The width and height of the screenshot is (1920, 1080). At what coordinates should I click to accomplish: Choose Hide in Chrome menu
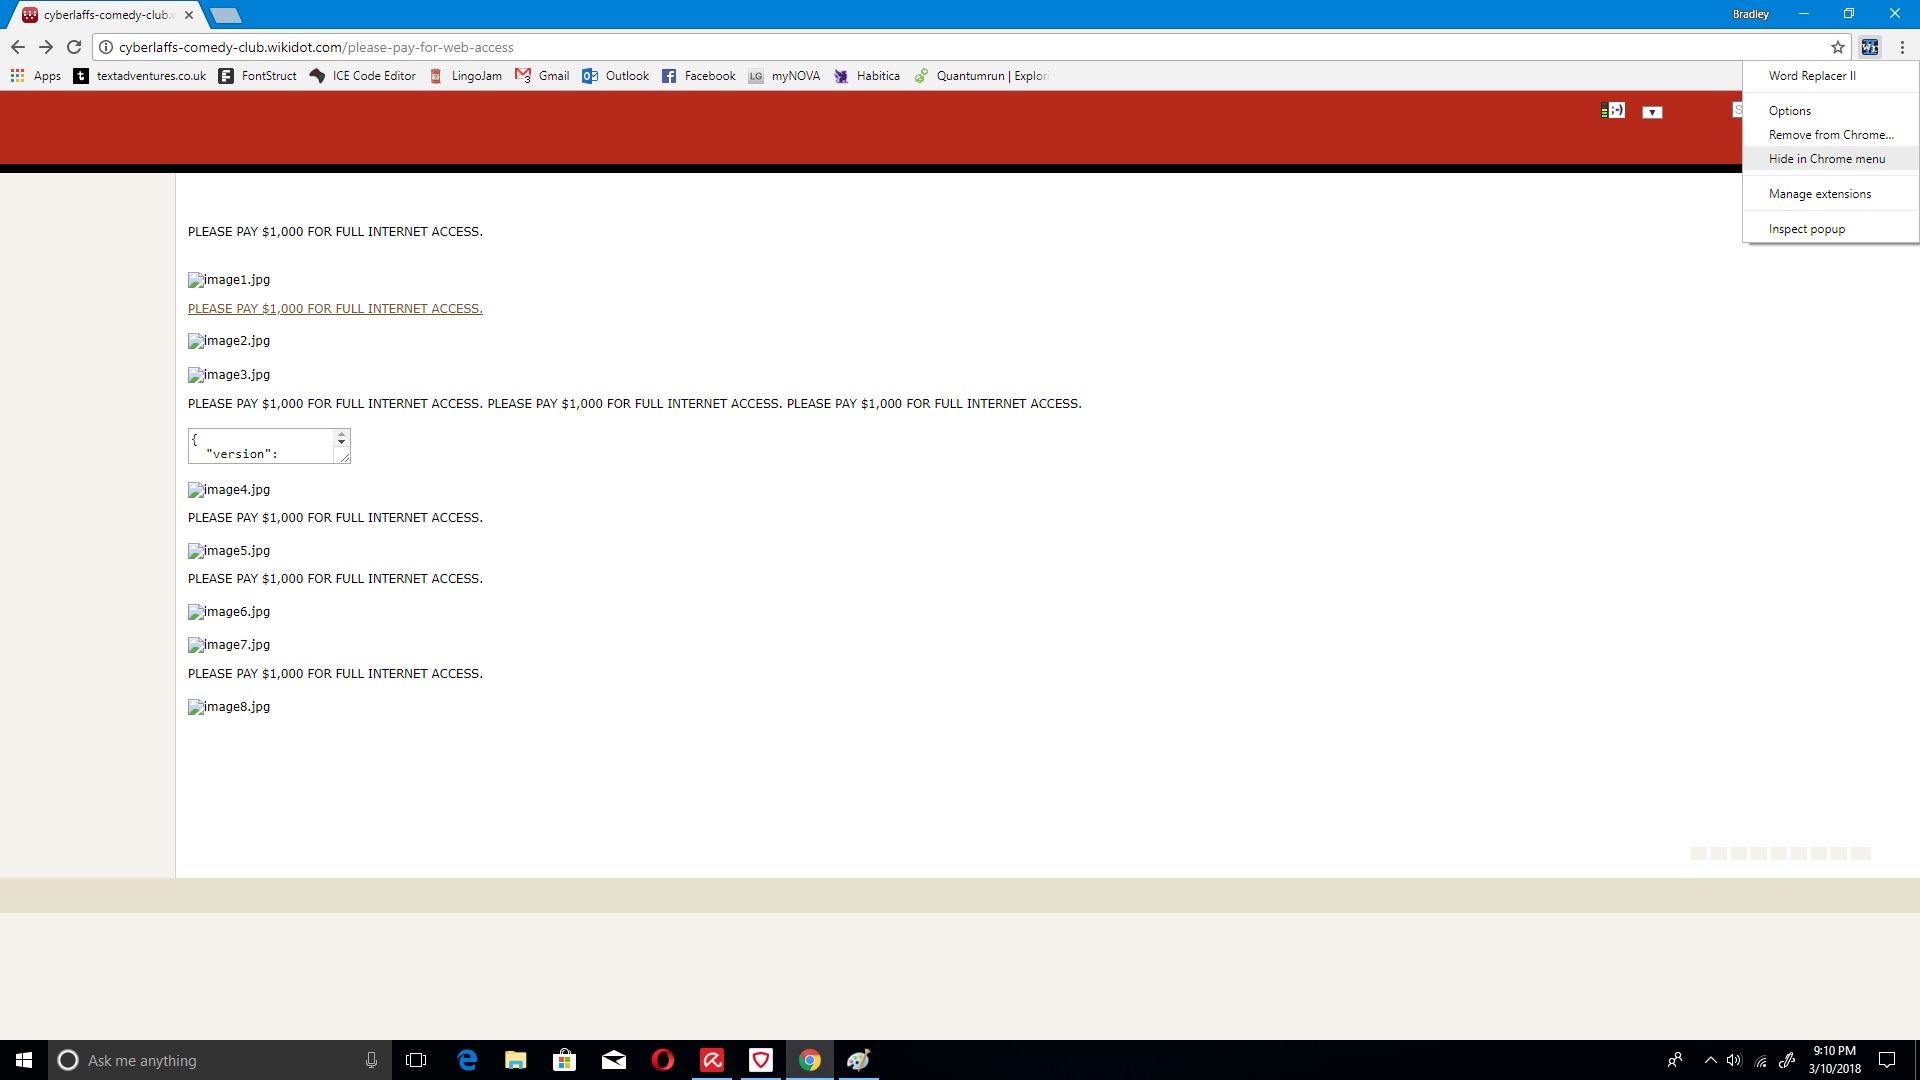pyautogui.click(x=1826, y=159)
